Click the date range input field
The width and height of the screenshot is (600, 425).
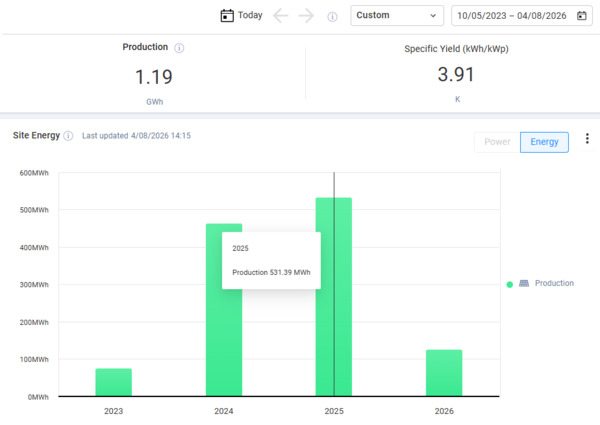coord(512,16)
